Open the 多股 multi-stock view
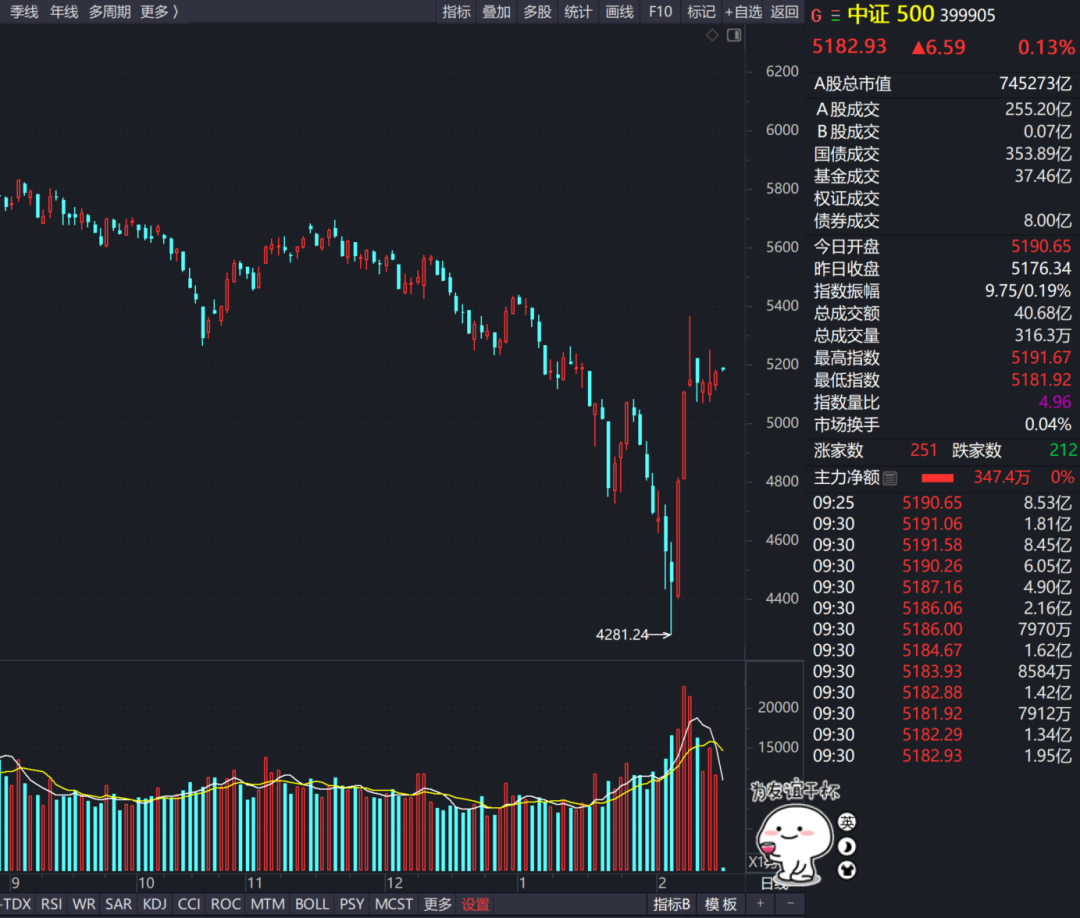This screenshot has height=918, width=1080. 537,12
